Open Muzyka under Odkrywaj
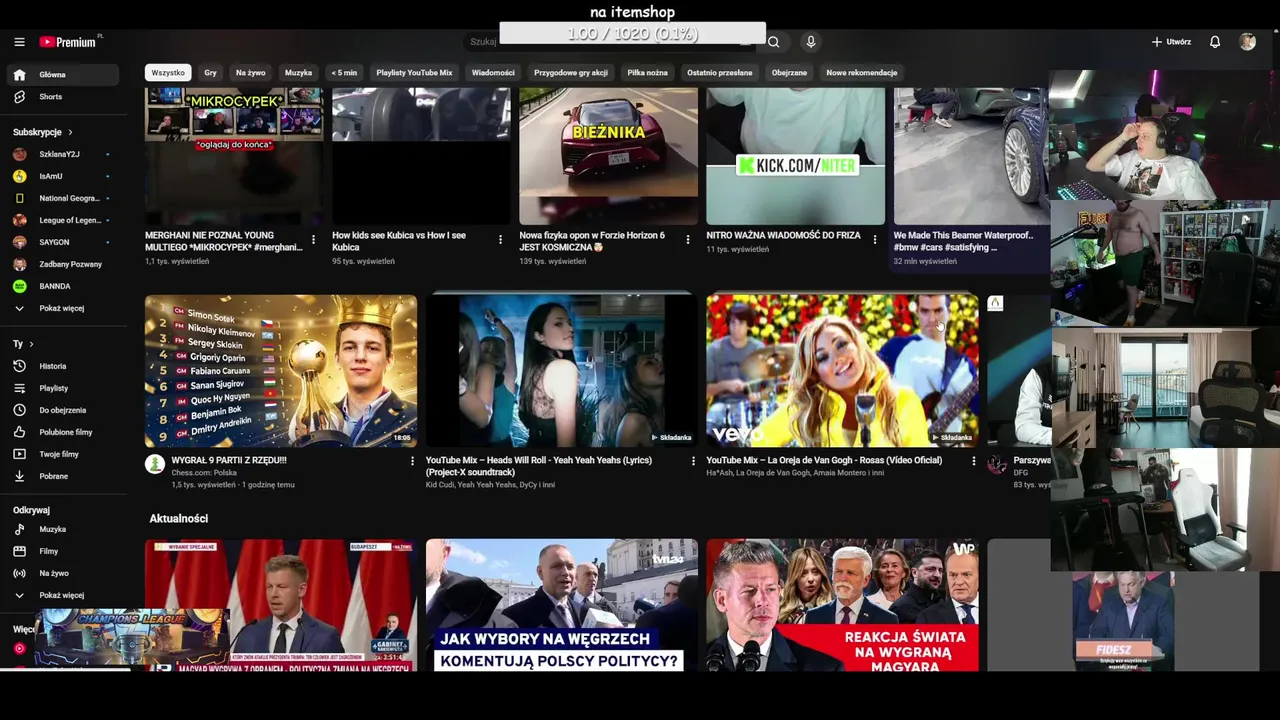Image resolution: width=1280 pixels, height=720 pixels. pos(62,529)
